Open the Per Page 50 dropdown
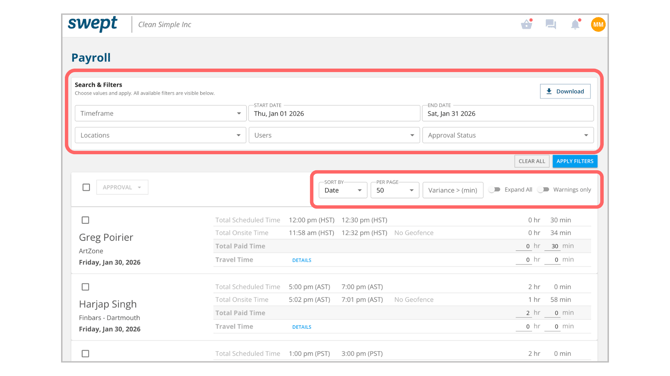This screenshot has width=670, height=376. pyautogui.click(x=394, y=190)
